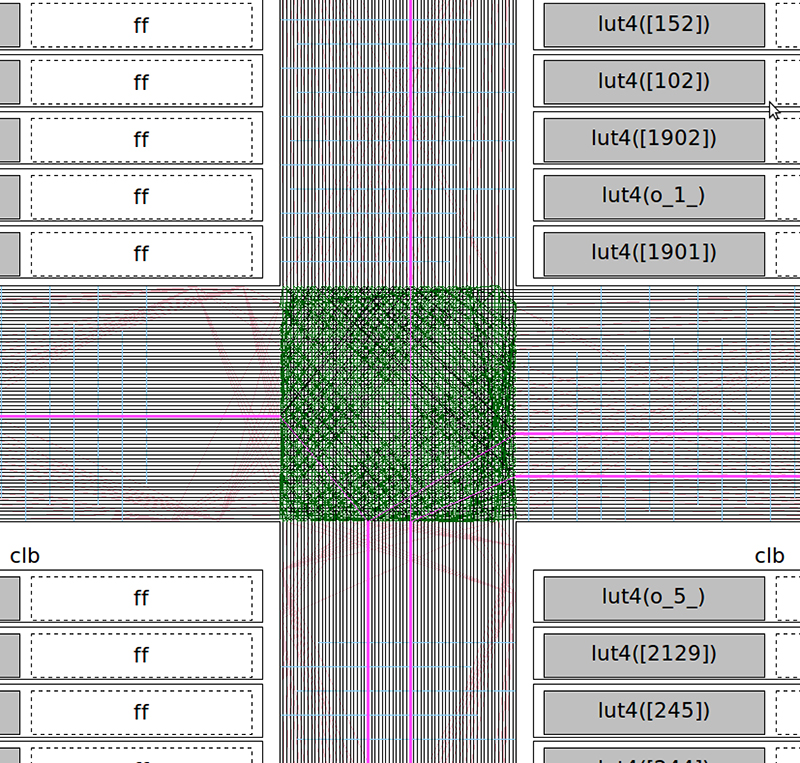
Task: Click the green switch box at center
Action: pyautogui.click(x=398, y=404)
